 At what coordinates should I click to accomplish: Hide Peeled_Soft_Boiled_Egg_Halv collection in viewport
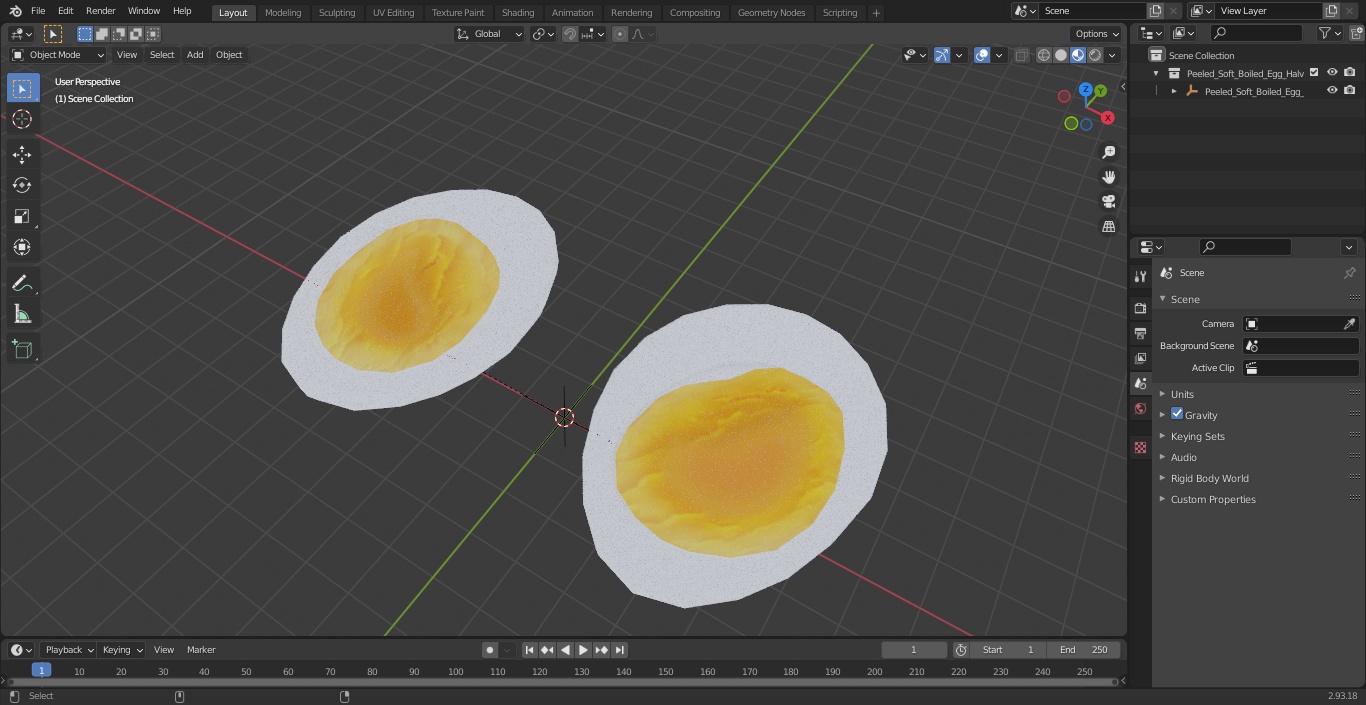click(x=1332, y=72)
